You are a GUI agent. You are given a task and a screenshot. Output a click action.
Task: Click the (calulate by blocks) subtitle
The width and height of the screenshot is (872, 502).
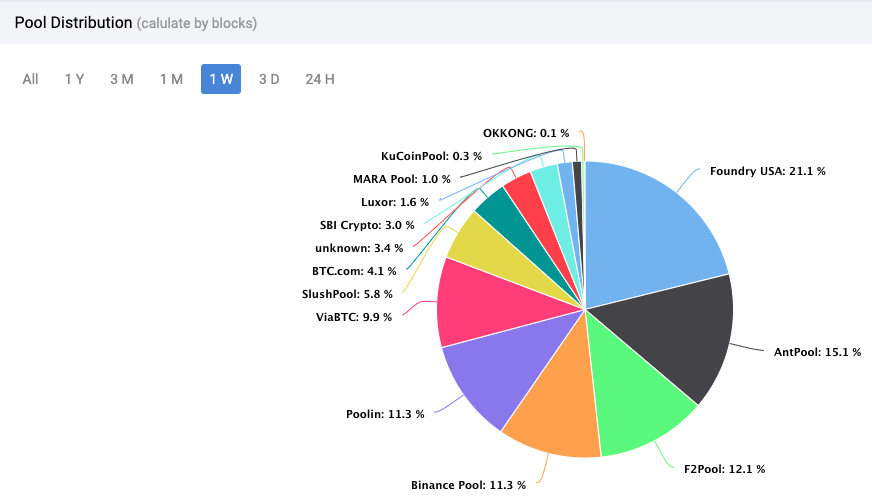tap(197, 23)
